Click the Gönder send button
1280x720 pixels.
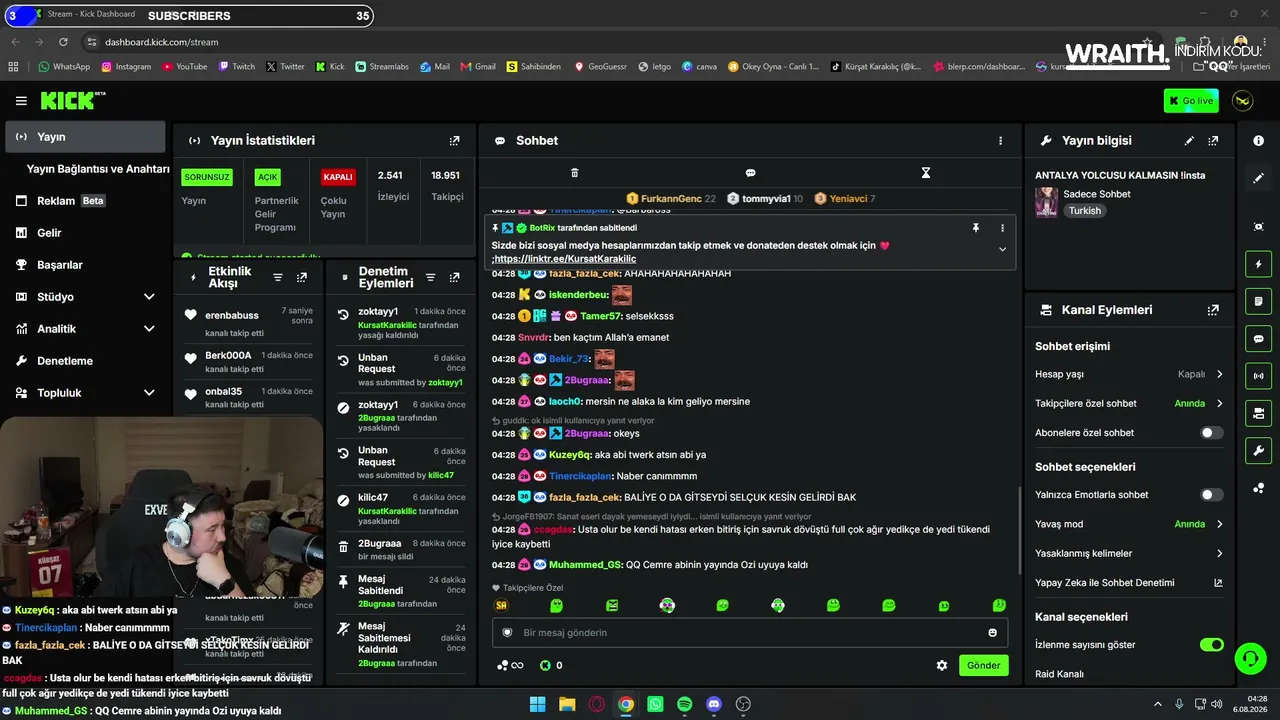tap(983, 665)
